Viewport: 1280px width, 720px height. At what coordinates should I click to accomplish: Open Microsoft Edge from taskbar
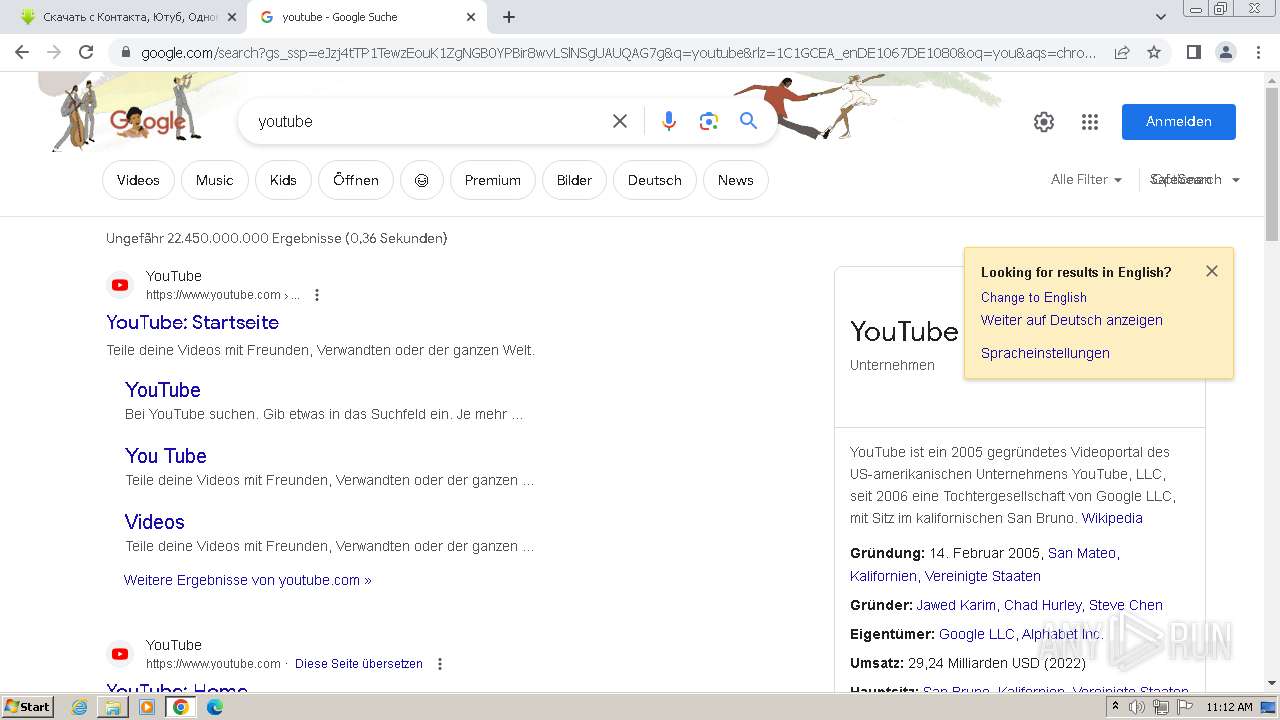pos(215,707)
